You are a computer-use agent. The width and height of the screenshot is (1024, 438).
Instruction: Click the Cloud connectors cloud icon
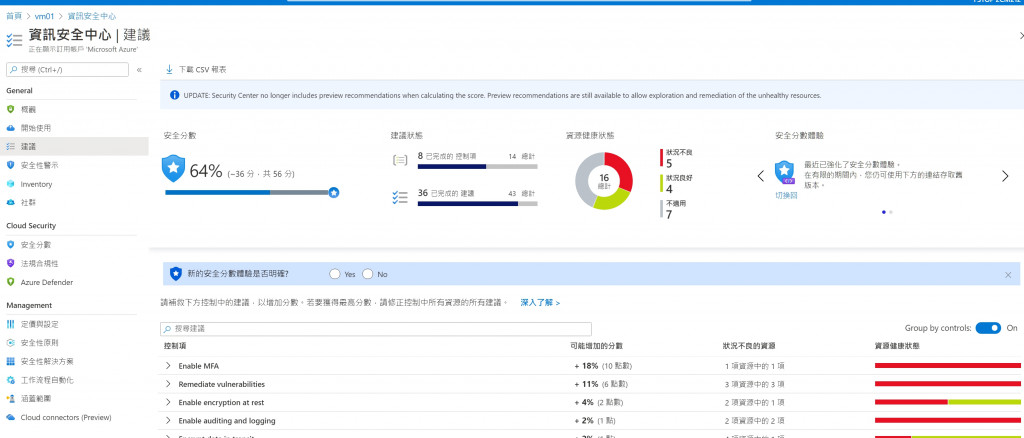coord(10,417)
